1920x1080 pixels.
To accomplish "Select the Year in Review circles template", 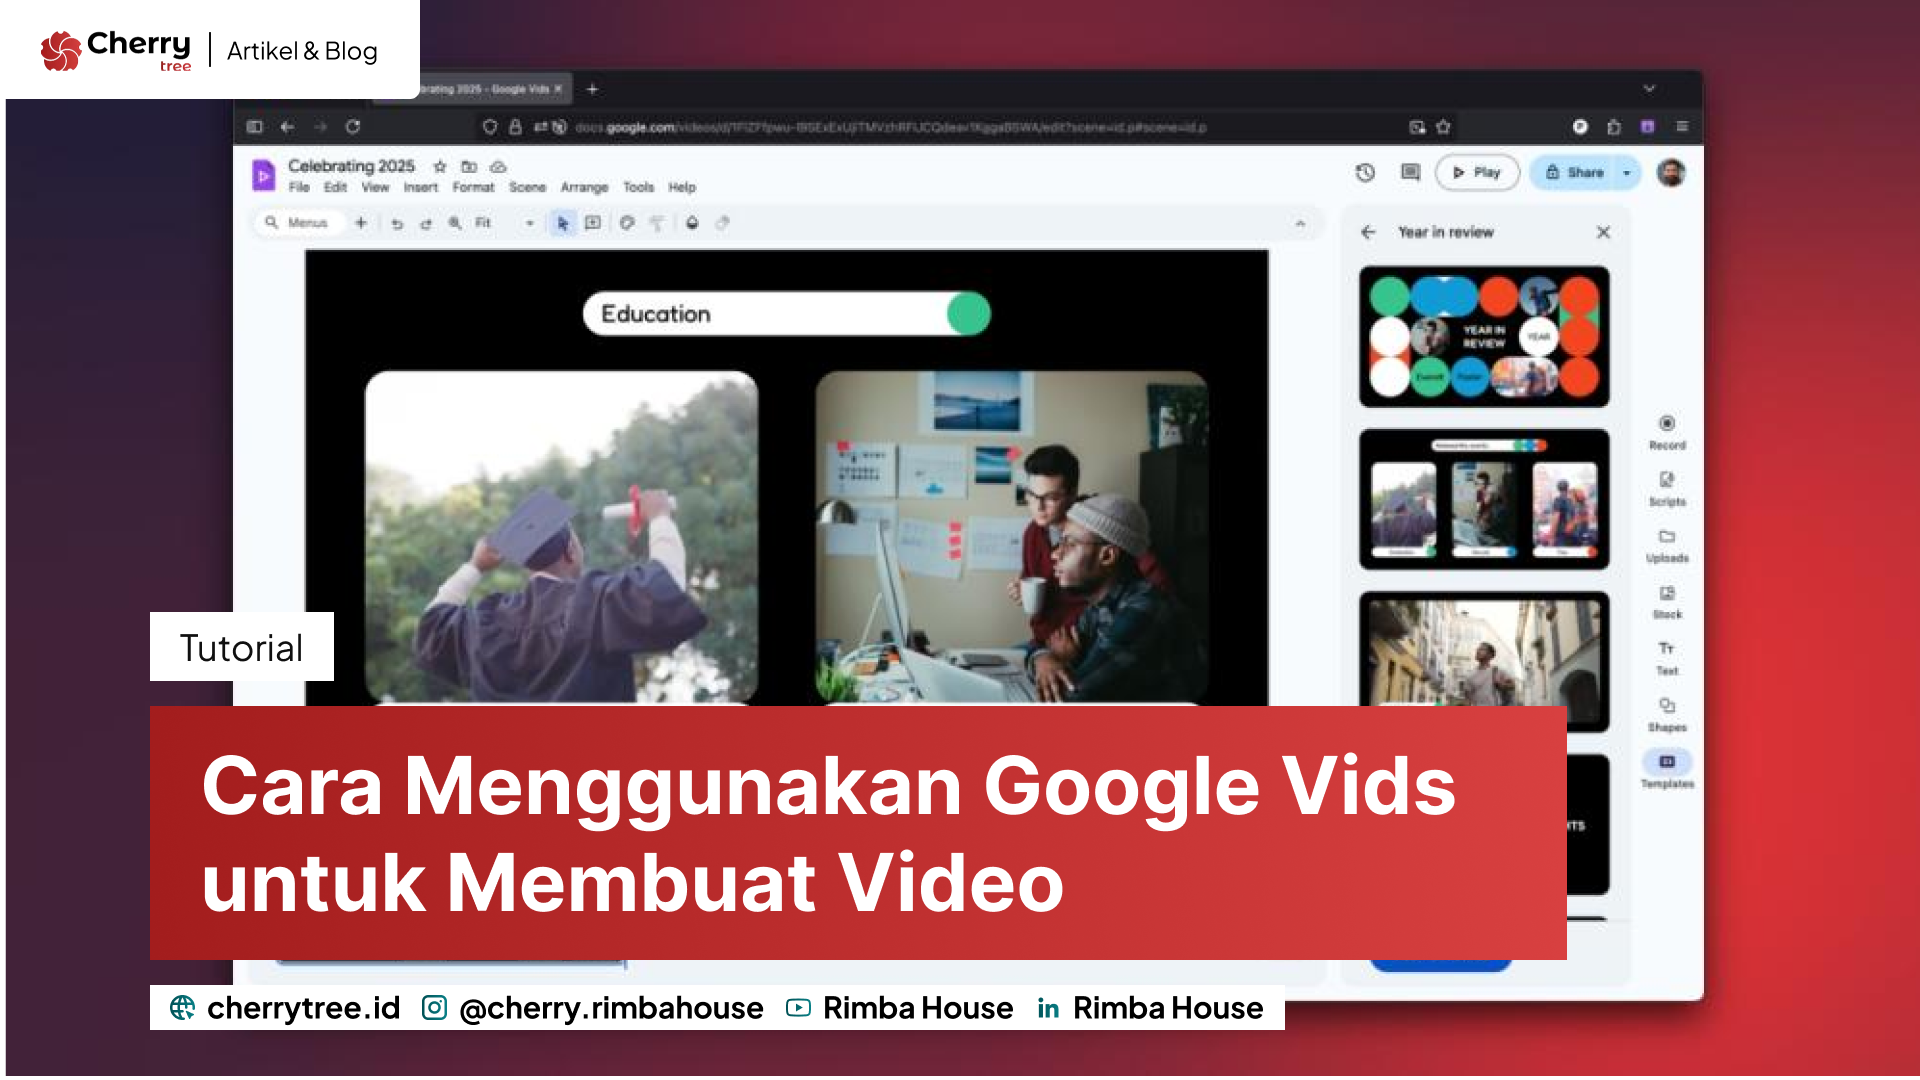I will pos(1484,337).
